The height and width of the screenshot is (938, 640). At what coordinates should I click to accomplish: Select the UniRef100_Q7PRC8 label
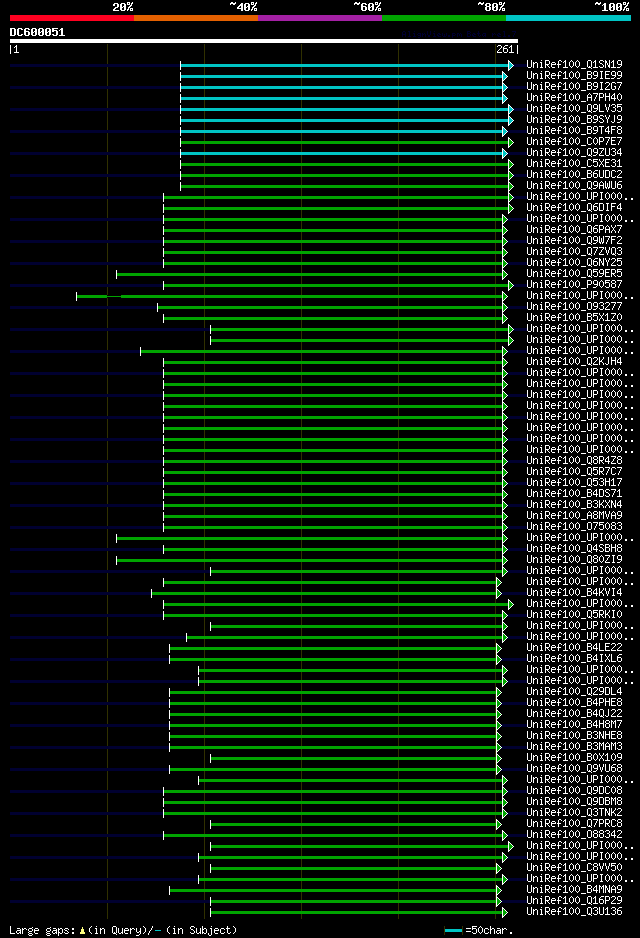[x=574, y=823]
